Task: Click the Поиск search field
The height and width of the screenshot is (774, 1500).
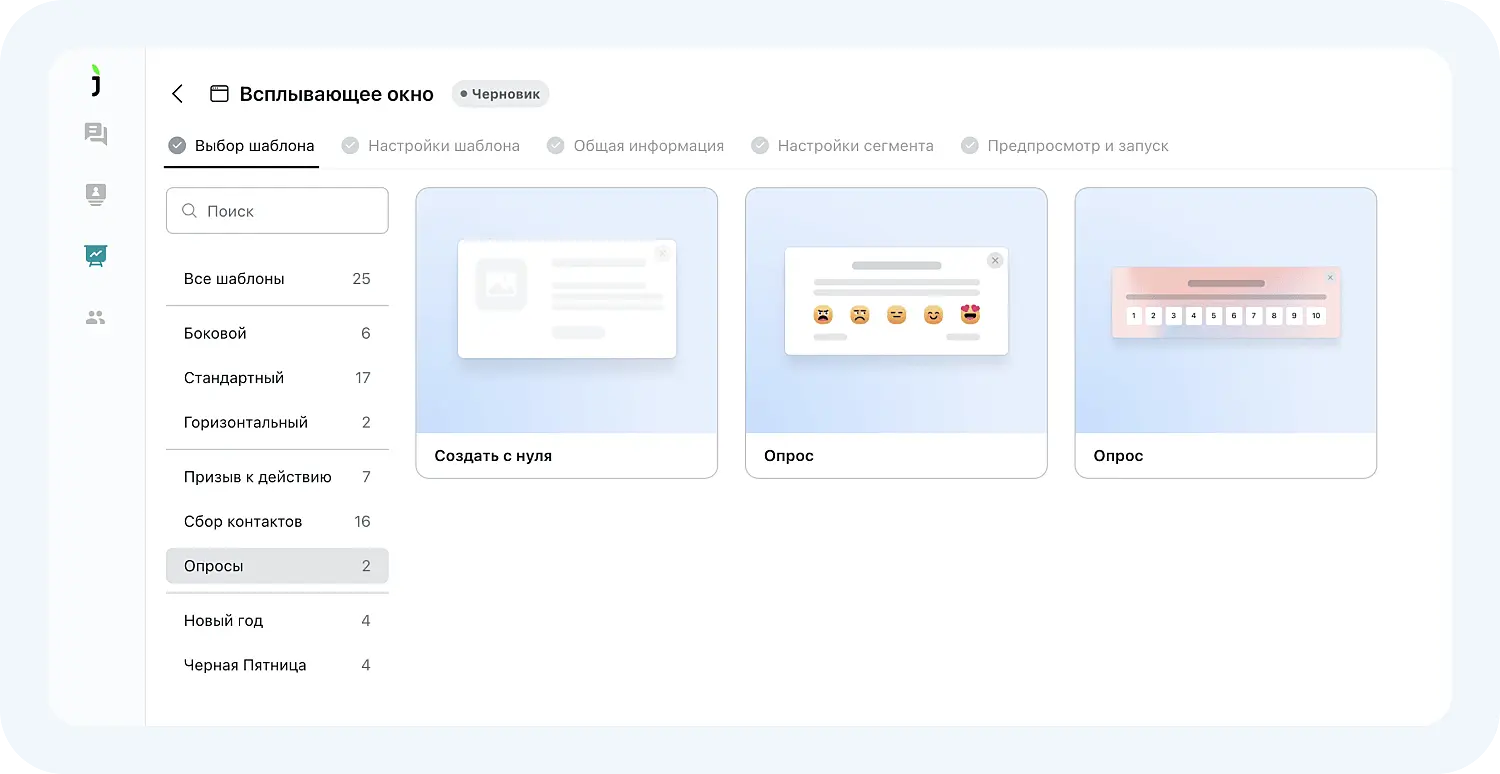Action: 277,211
